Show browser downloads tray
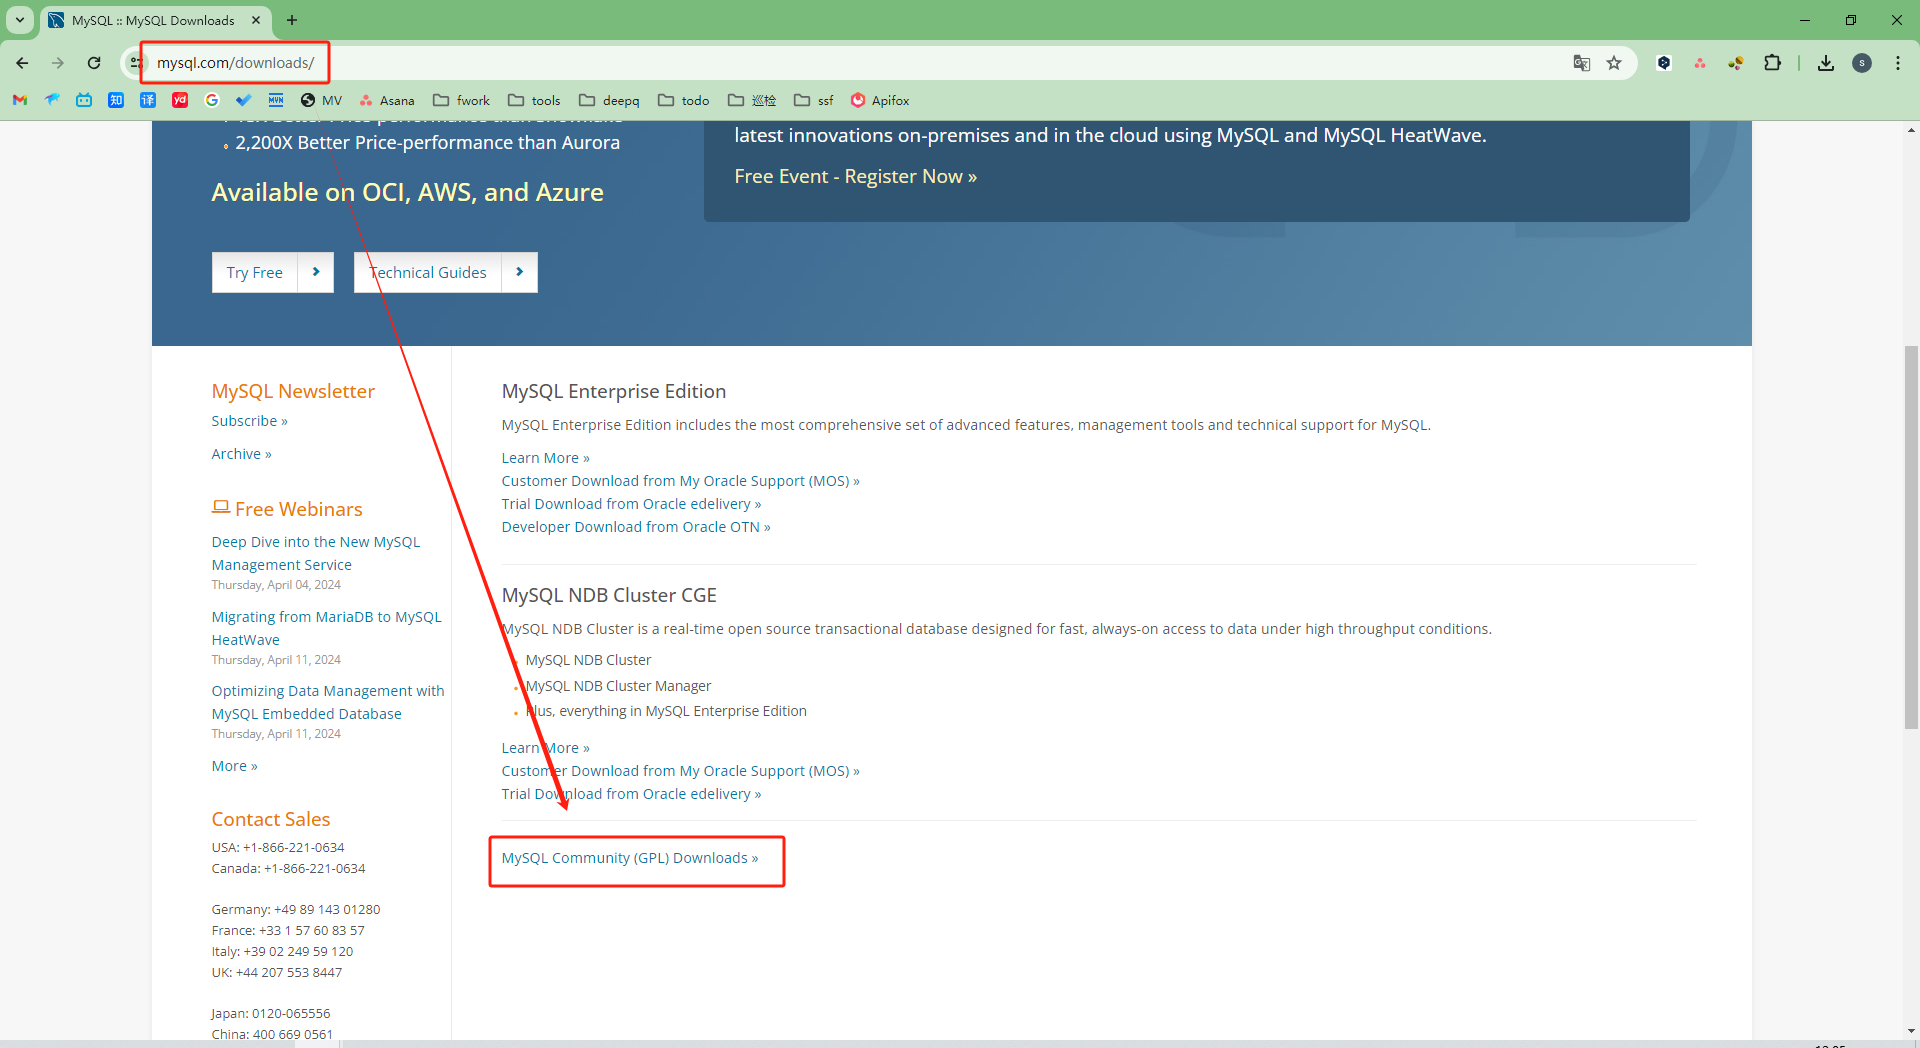This screenshot has height=1048, width=1920. click(x=1826, y=63)
